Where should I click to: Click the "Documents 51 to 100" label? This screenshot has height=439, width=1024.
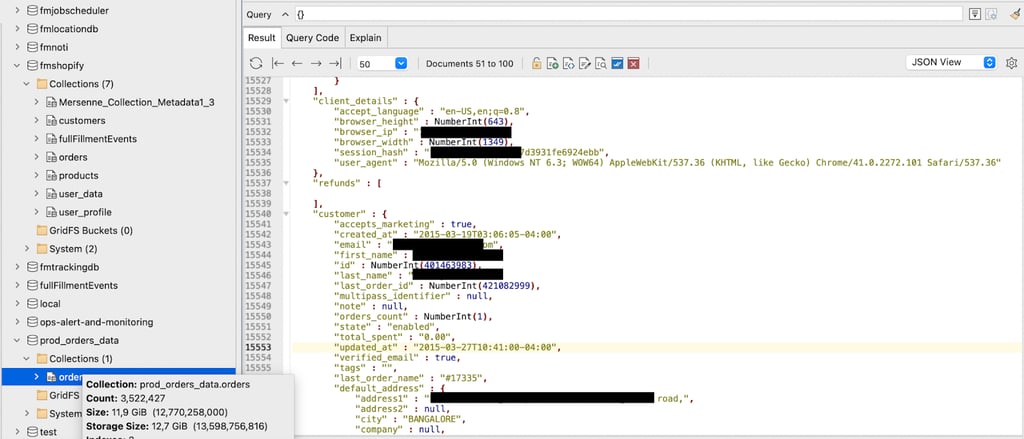tap(470, 63)
